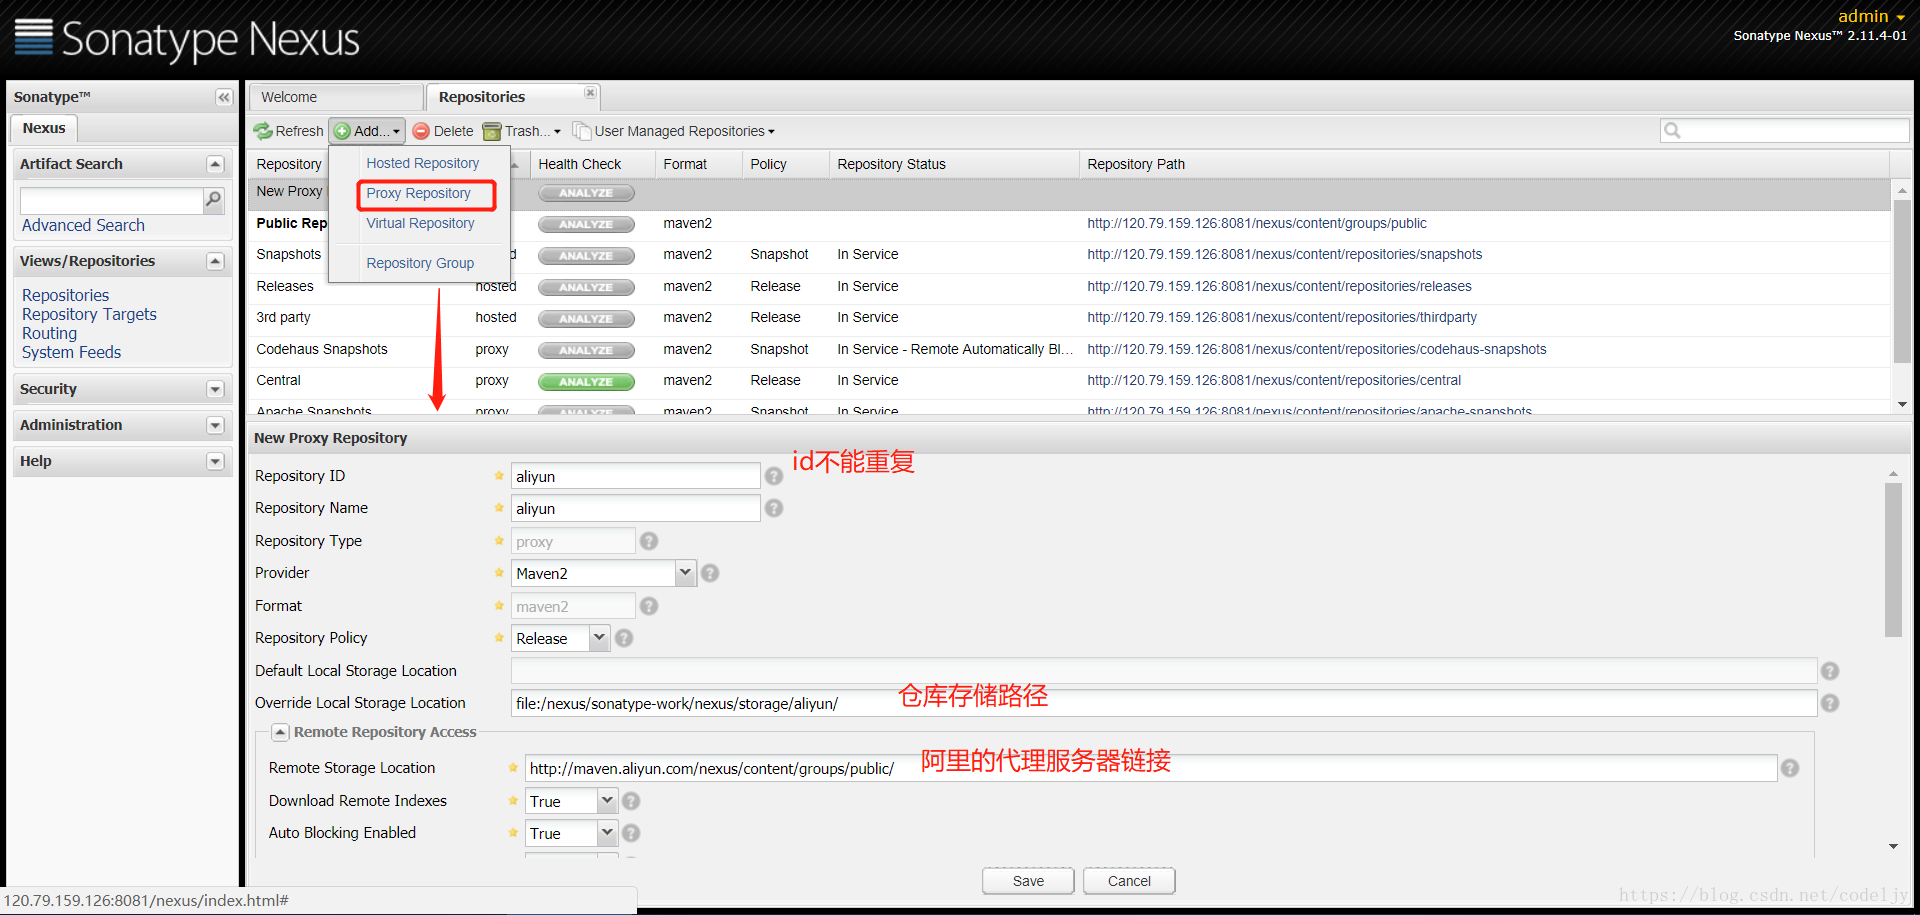Click help icon beside Repository Policy
The image size is (1920, 915).
coord(624,638)
